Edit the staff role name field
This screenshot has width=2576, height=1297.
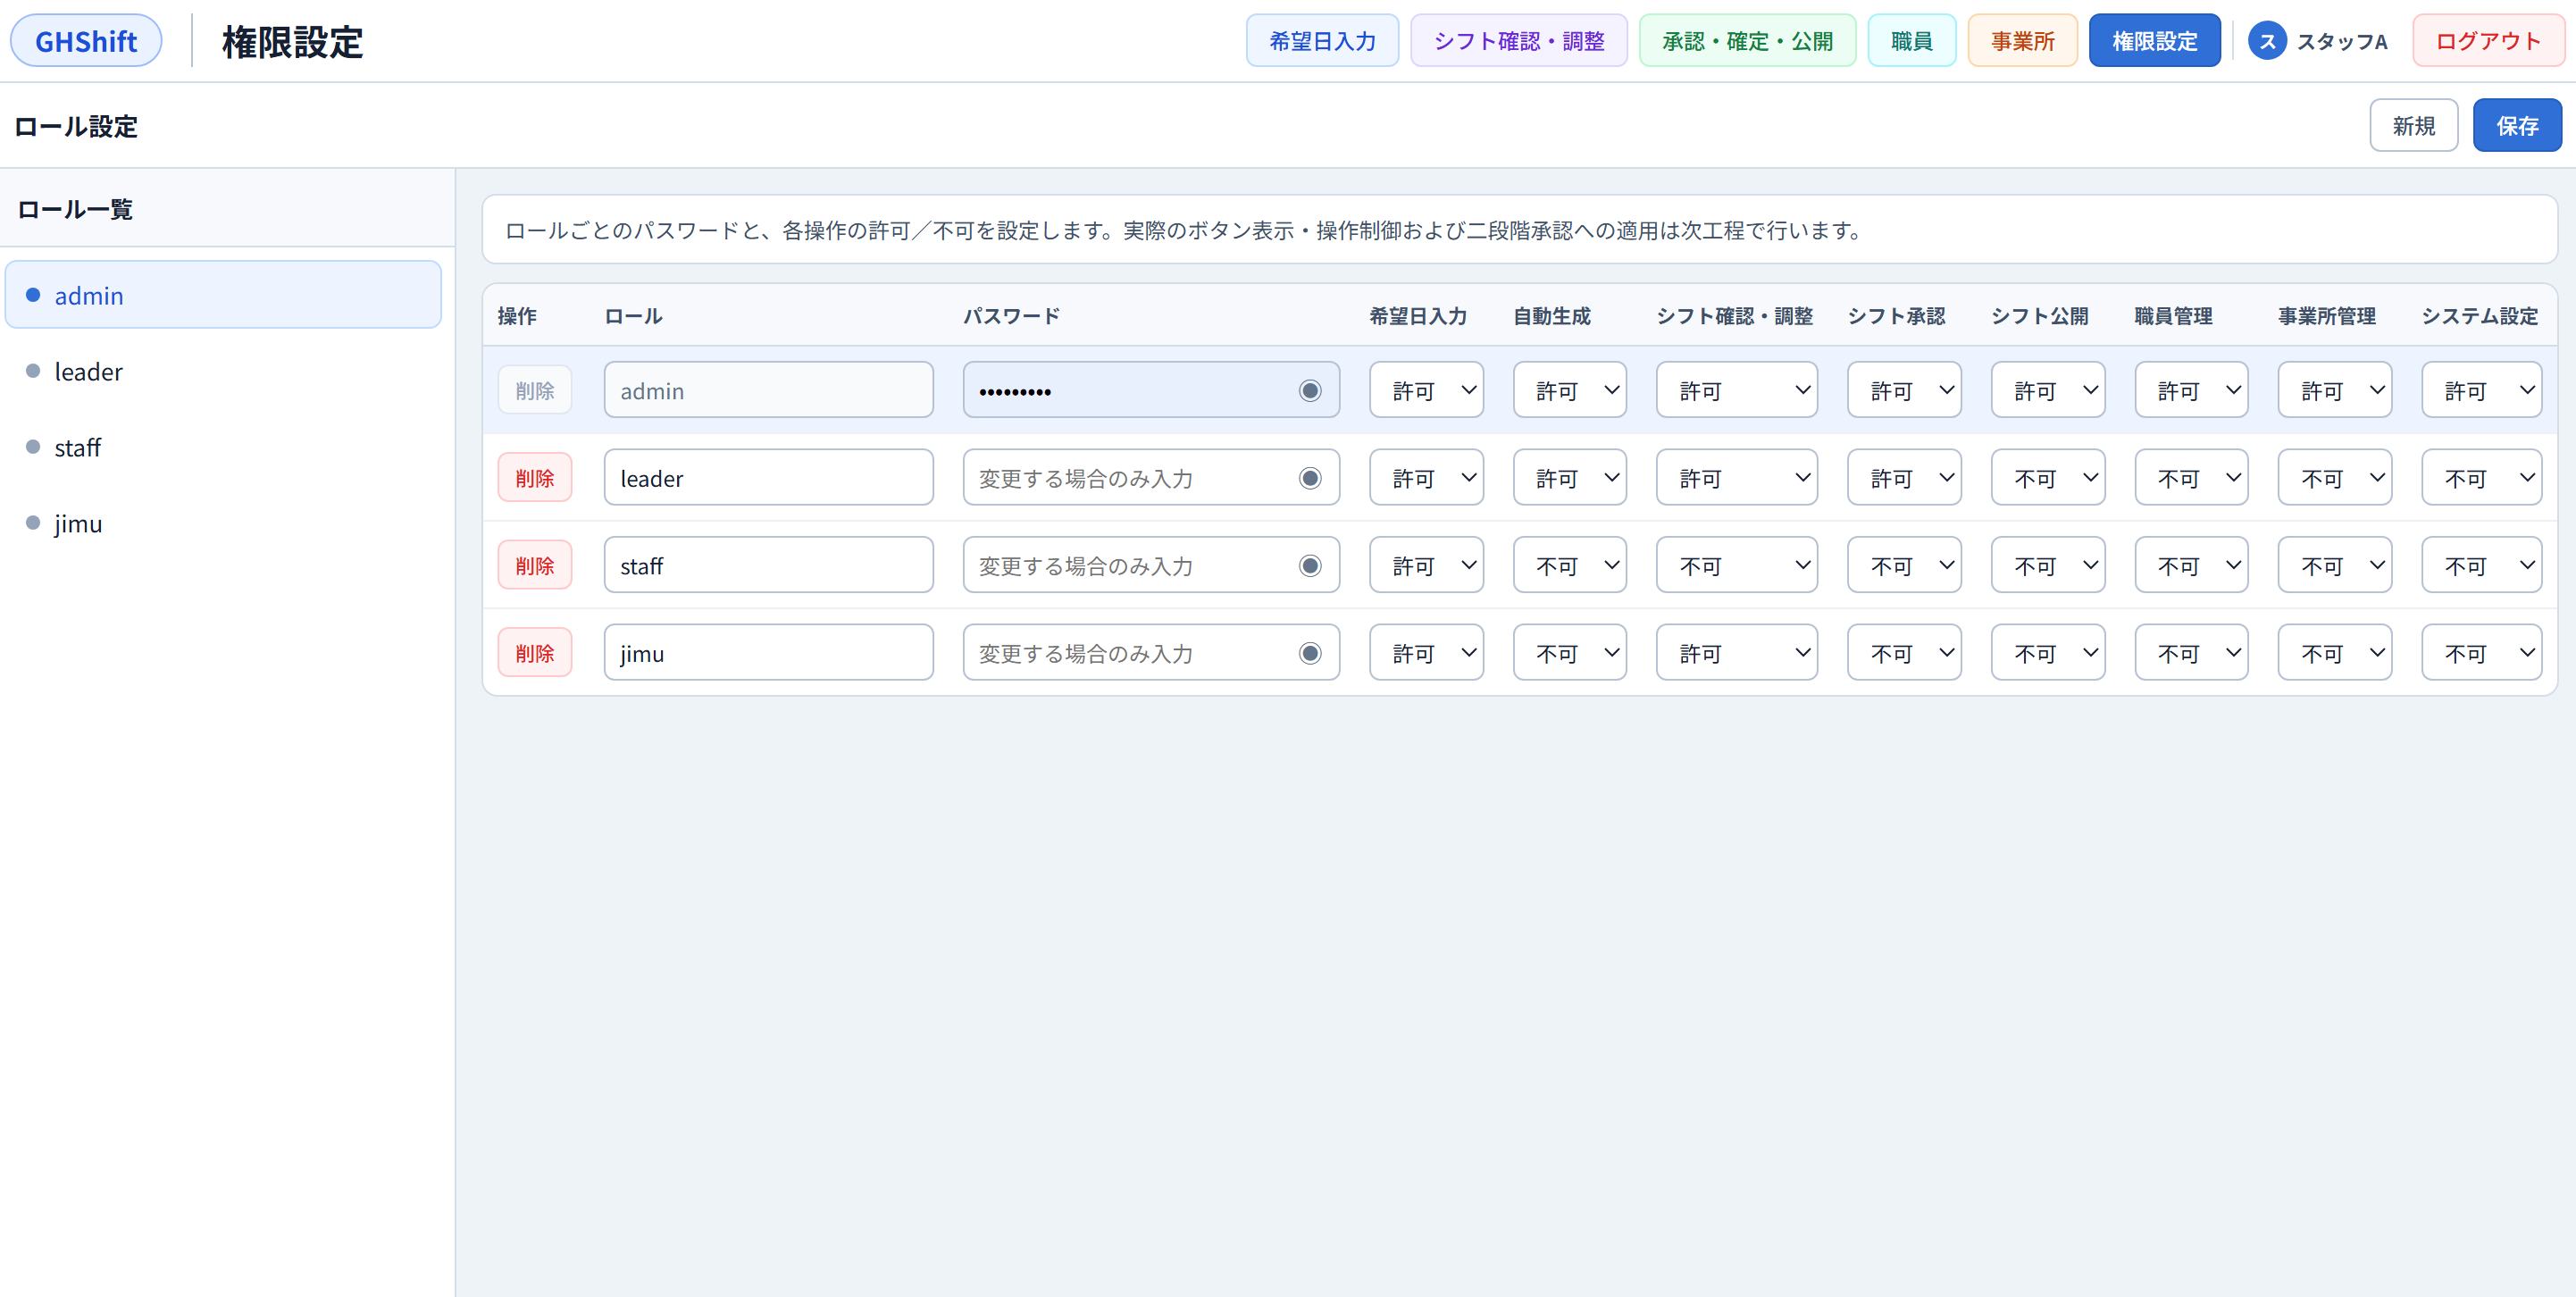tap(768, 566)
